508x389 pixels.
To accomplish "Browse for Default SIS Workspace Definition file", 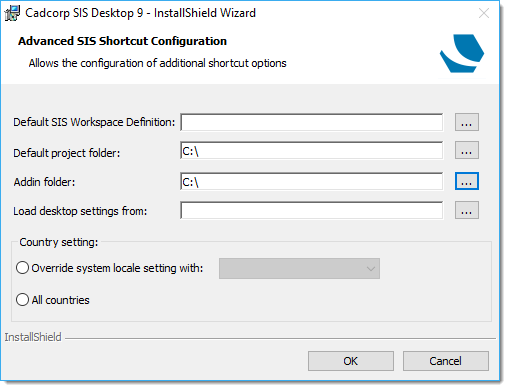I will click(x=467, y=122).
